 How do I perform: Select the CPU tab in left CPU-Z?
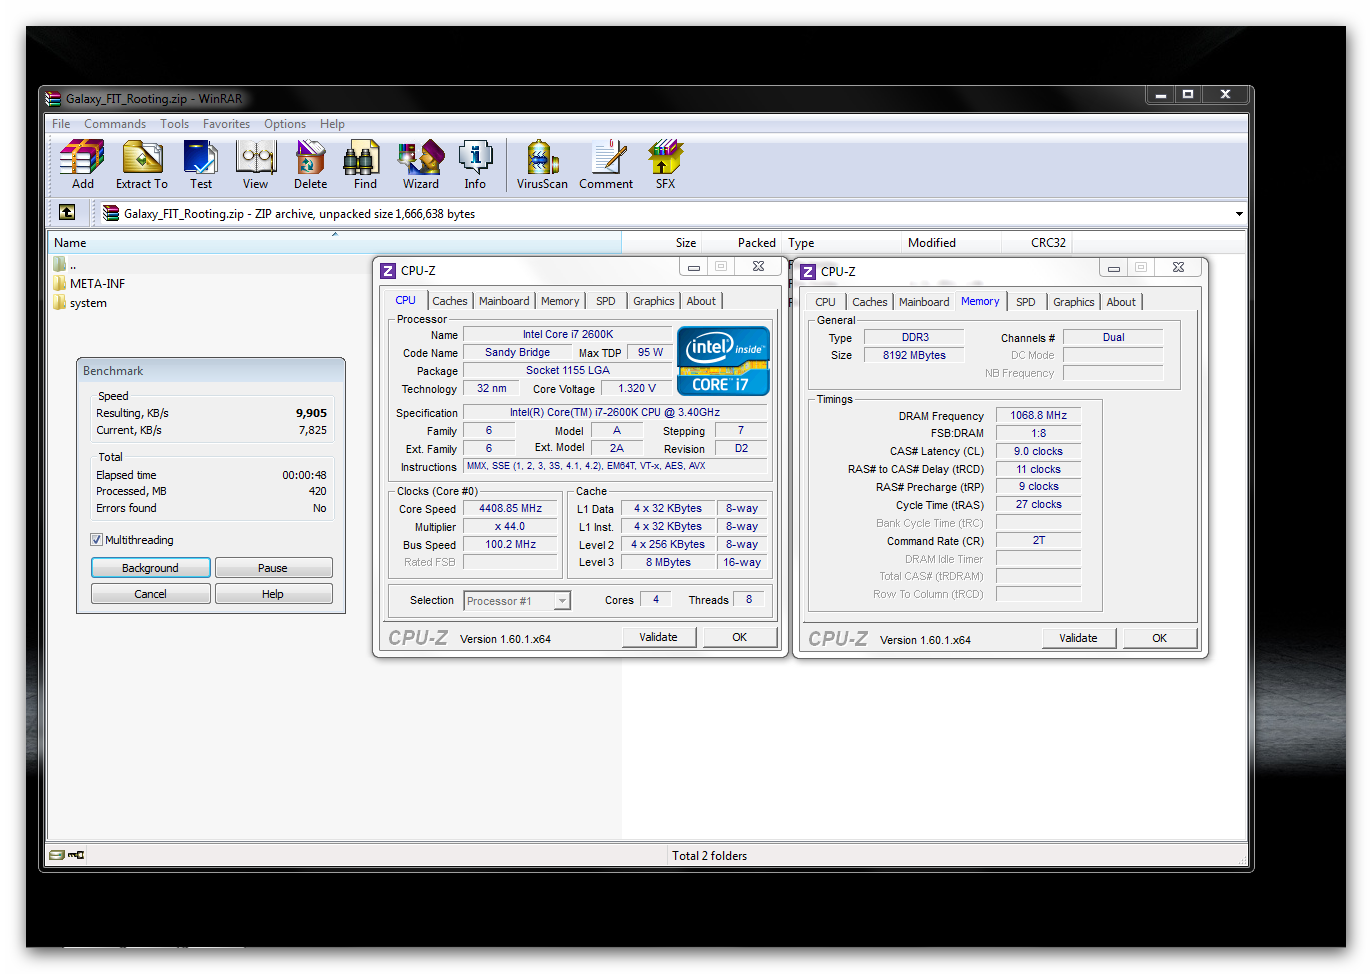click(x=405, y=300)
